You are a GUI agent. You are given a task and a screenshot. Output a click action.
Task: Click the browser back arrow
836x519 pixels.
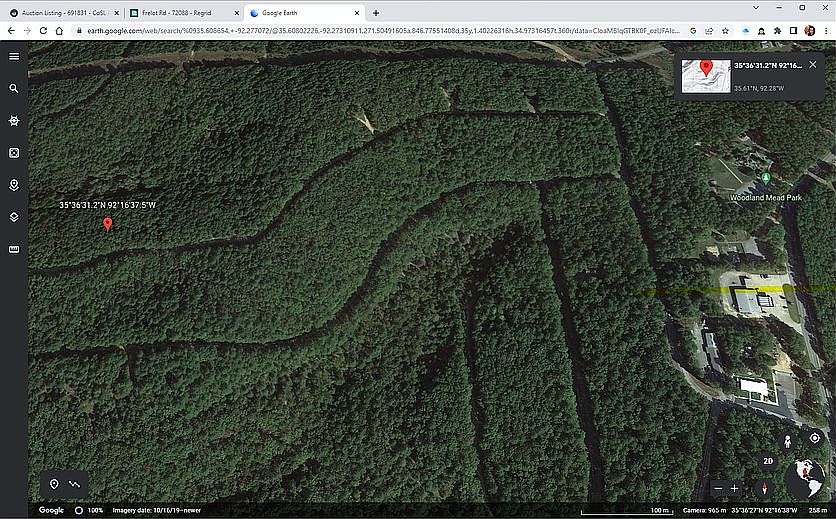11,31
